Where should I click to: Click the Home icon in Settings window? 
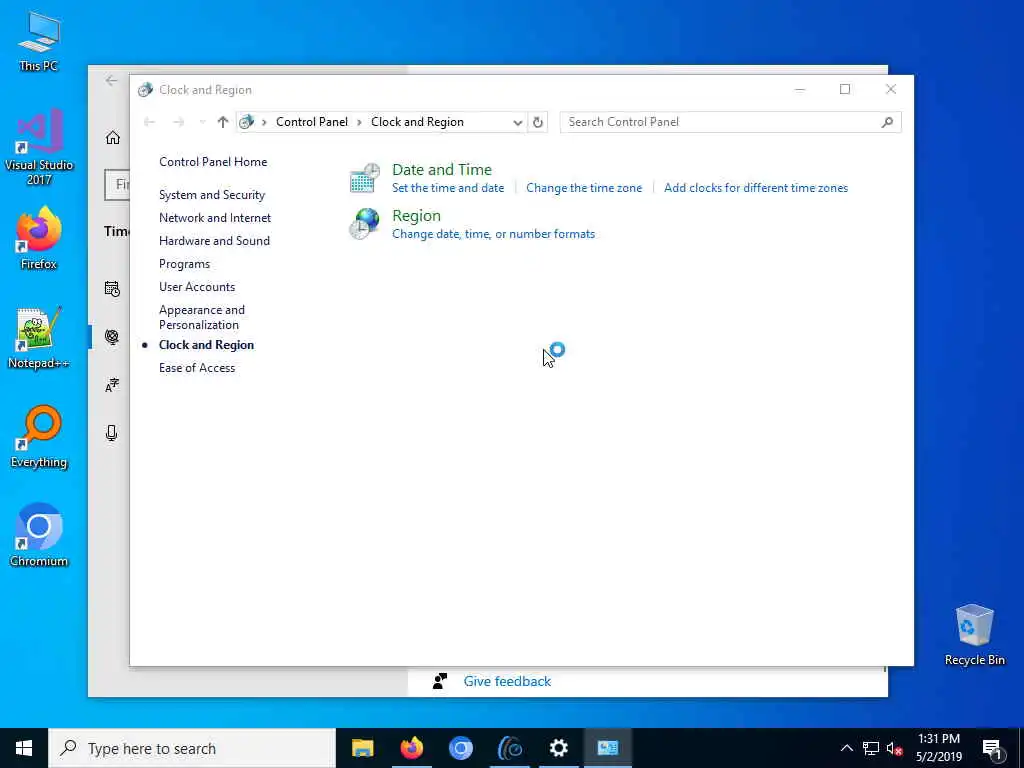[113, 138]
